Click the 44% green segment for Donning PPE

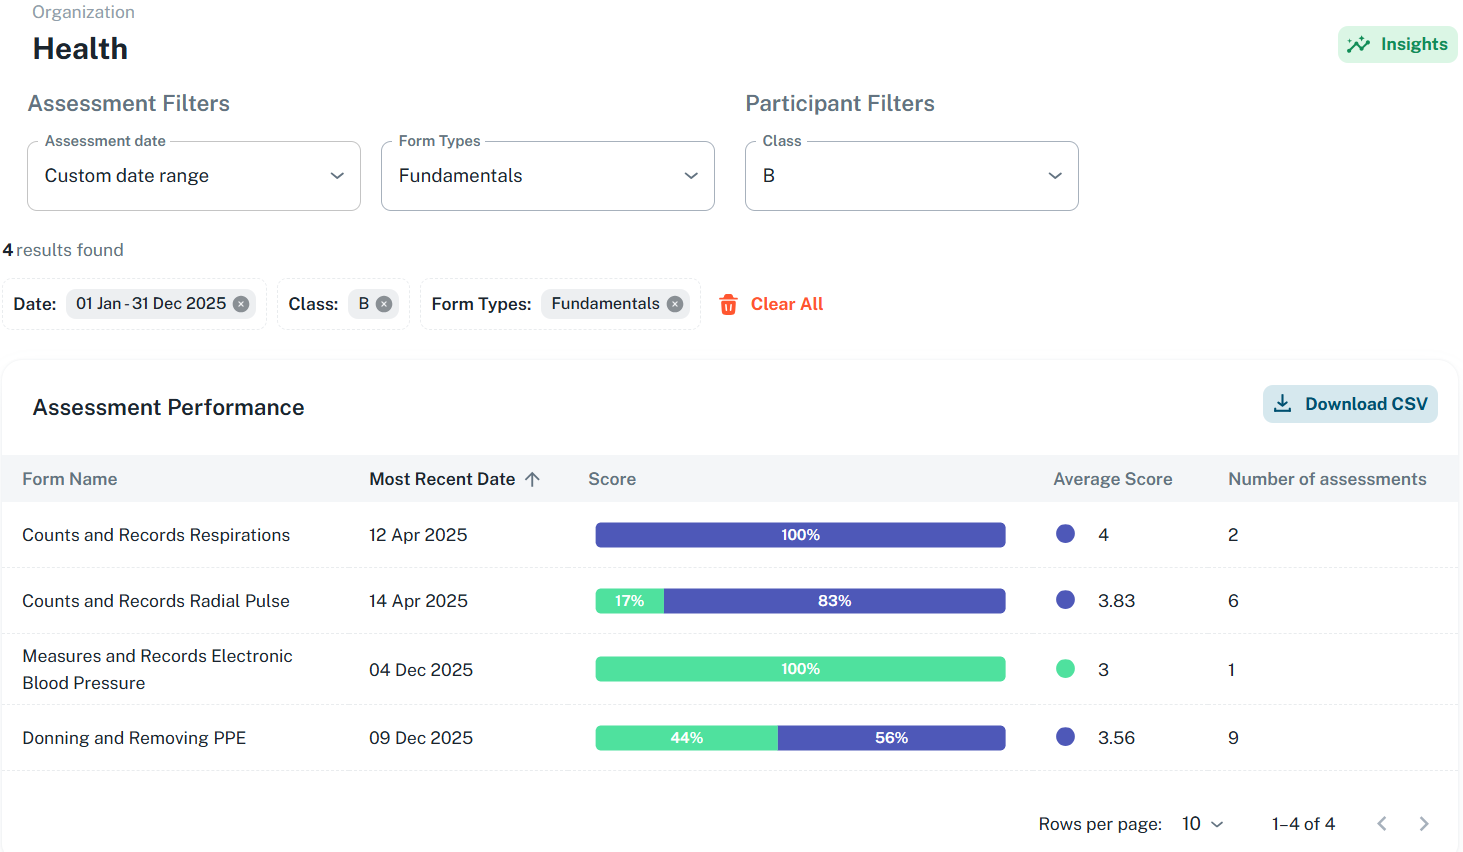686,738
